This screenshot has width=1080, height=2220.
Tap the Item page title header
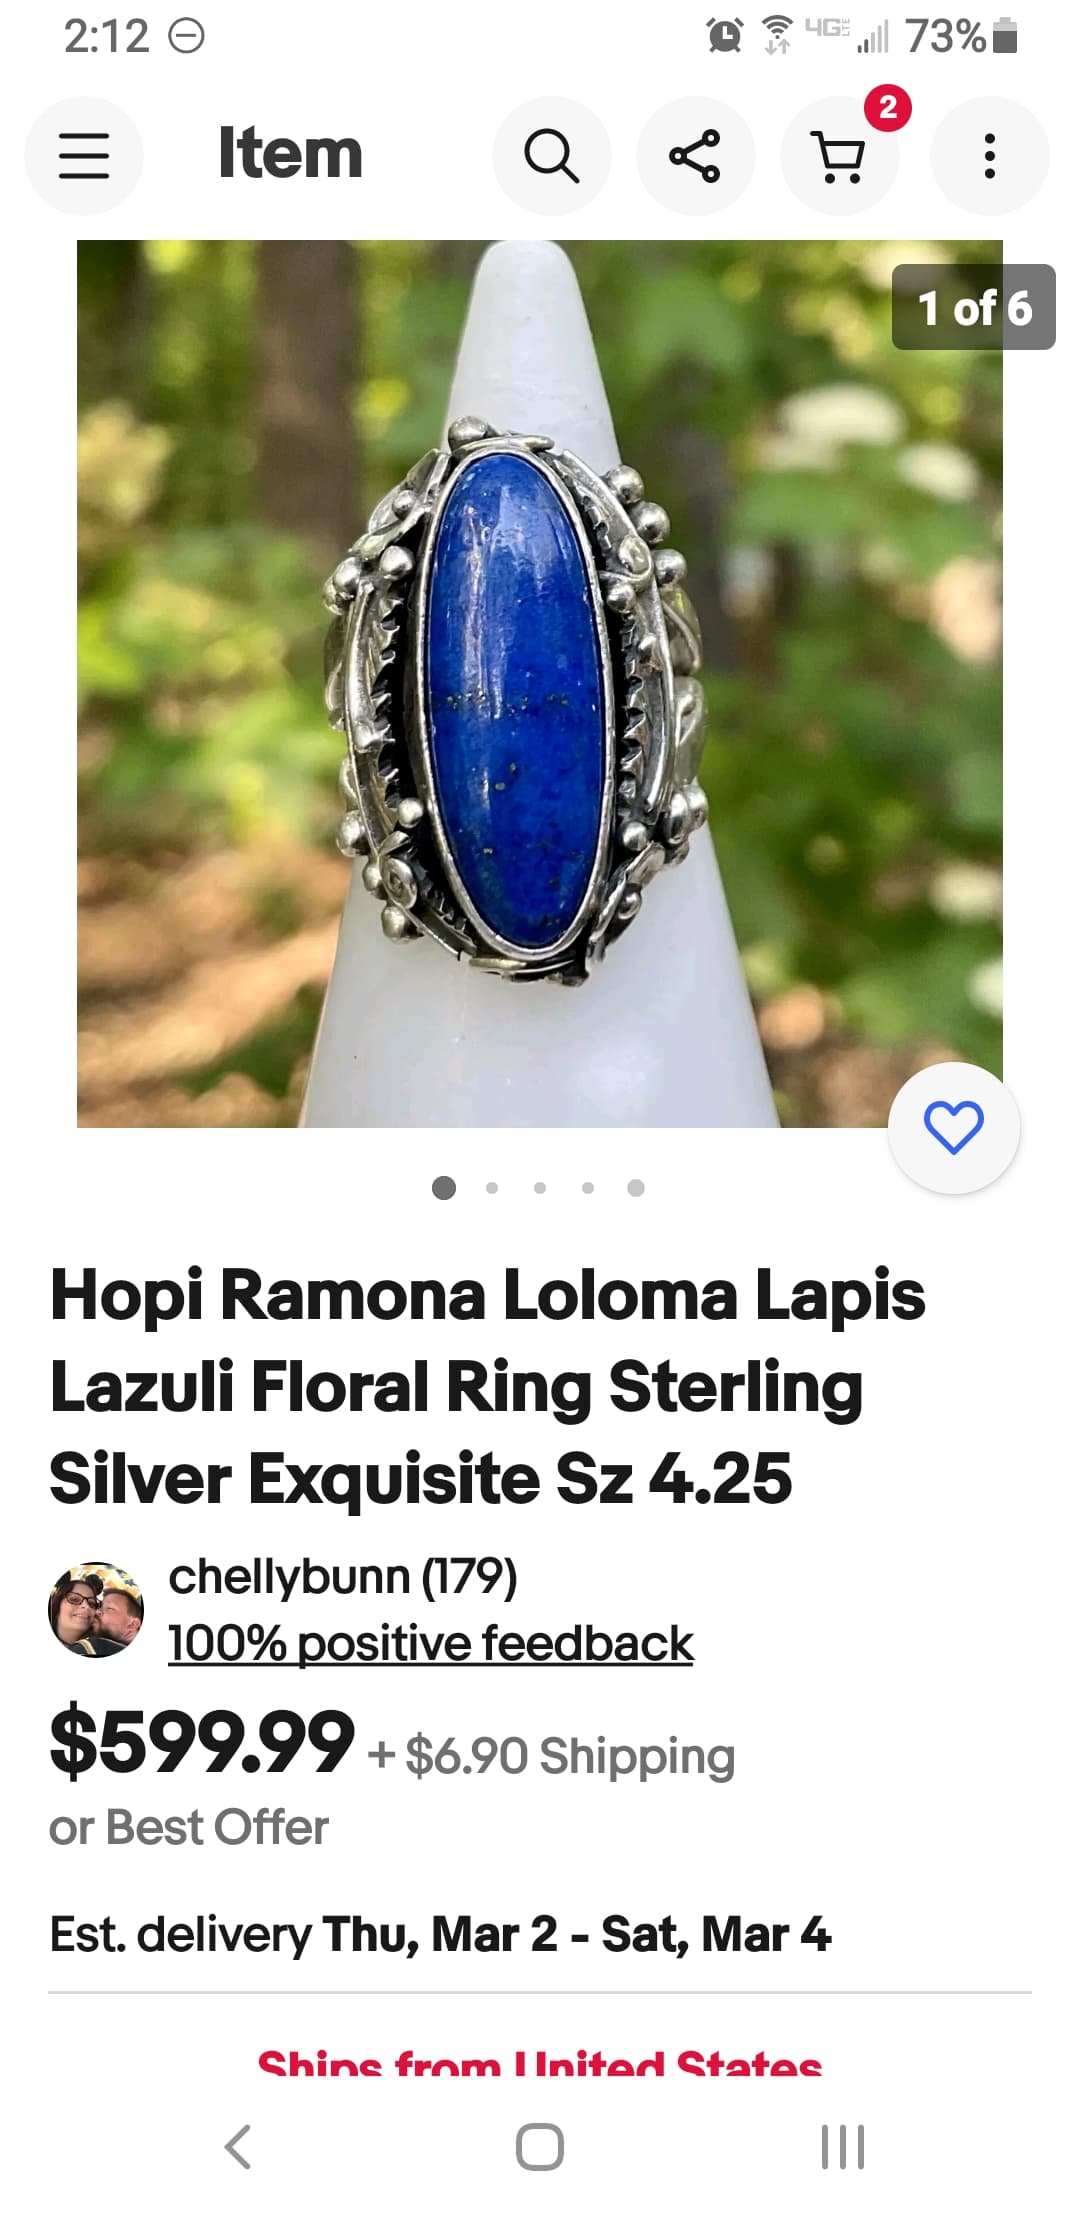click(290, 154)
